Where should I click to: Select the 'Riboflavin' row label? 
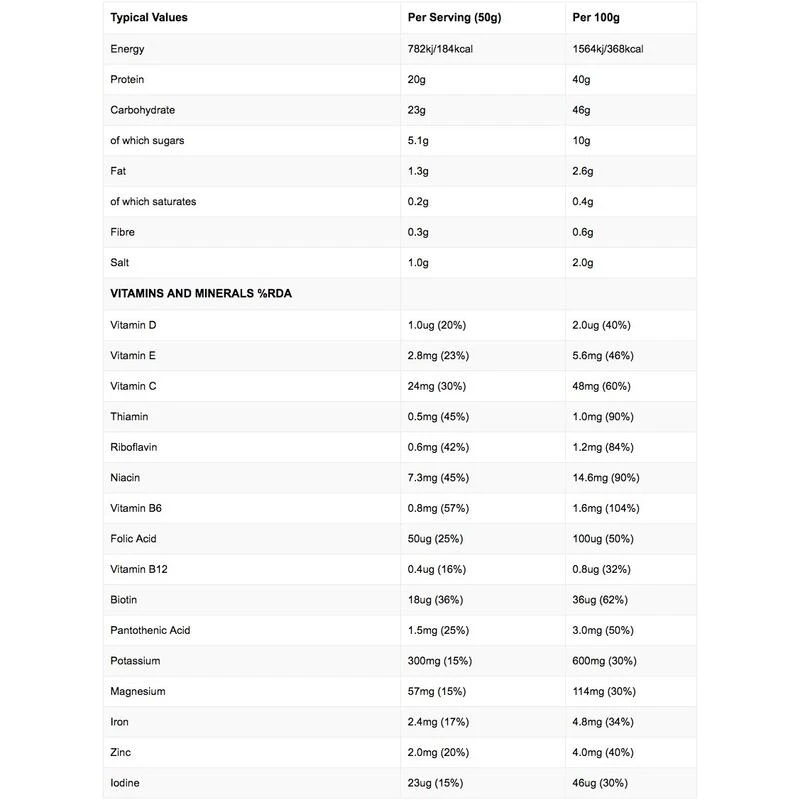coord(134,447)
